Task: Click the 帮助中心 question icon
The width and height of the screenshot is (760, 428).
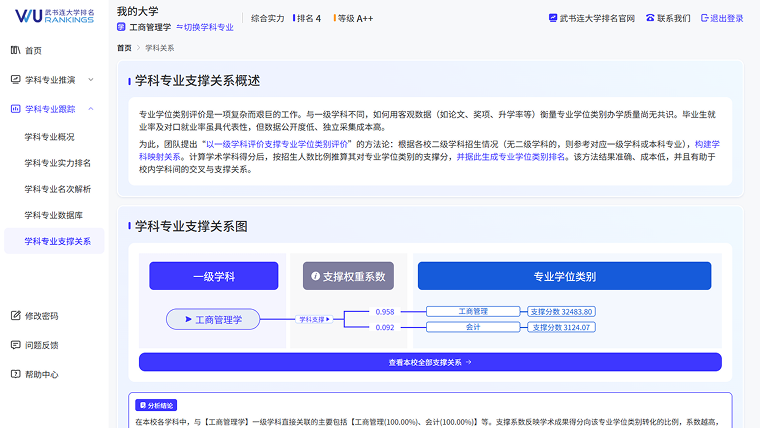Action: [x=16, y=374]
